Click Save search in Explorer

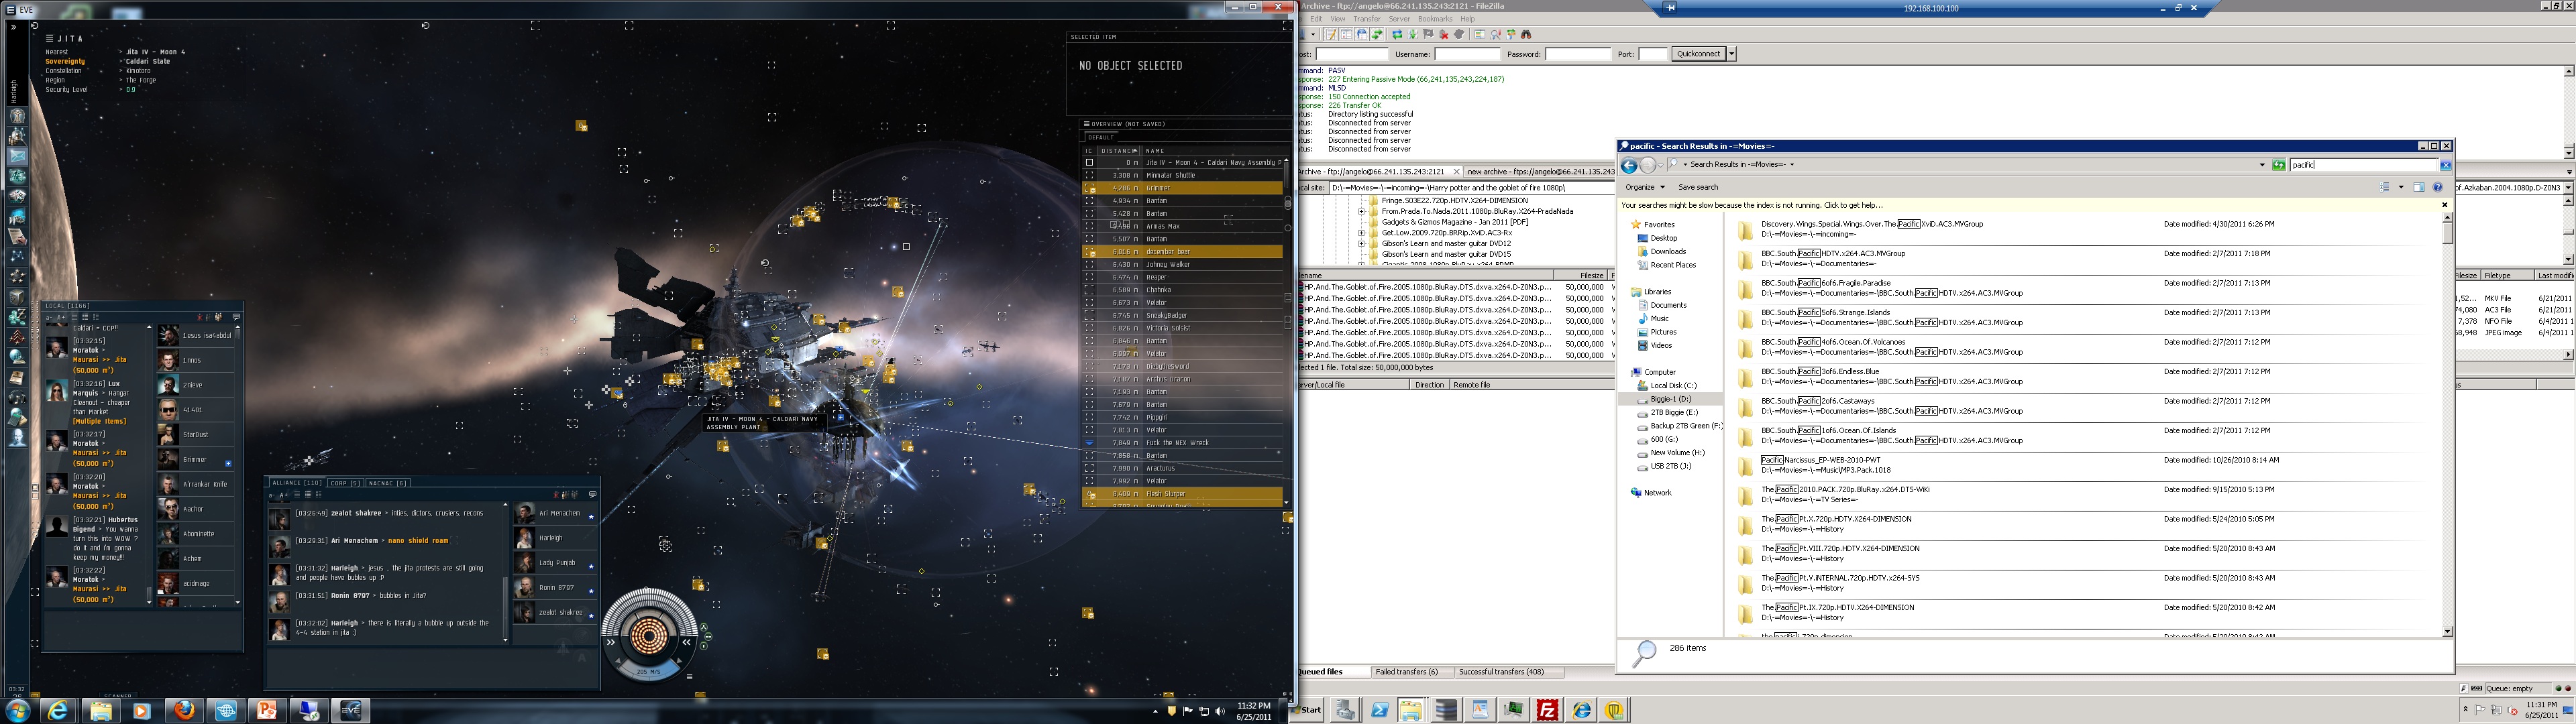click(x=1698, y=187)
